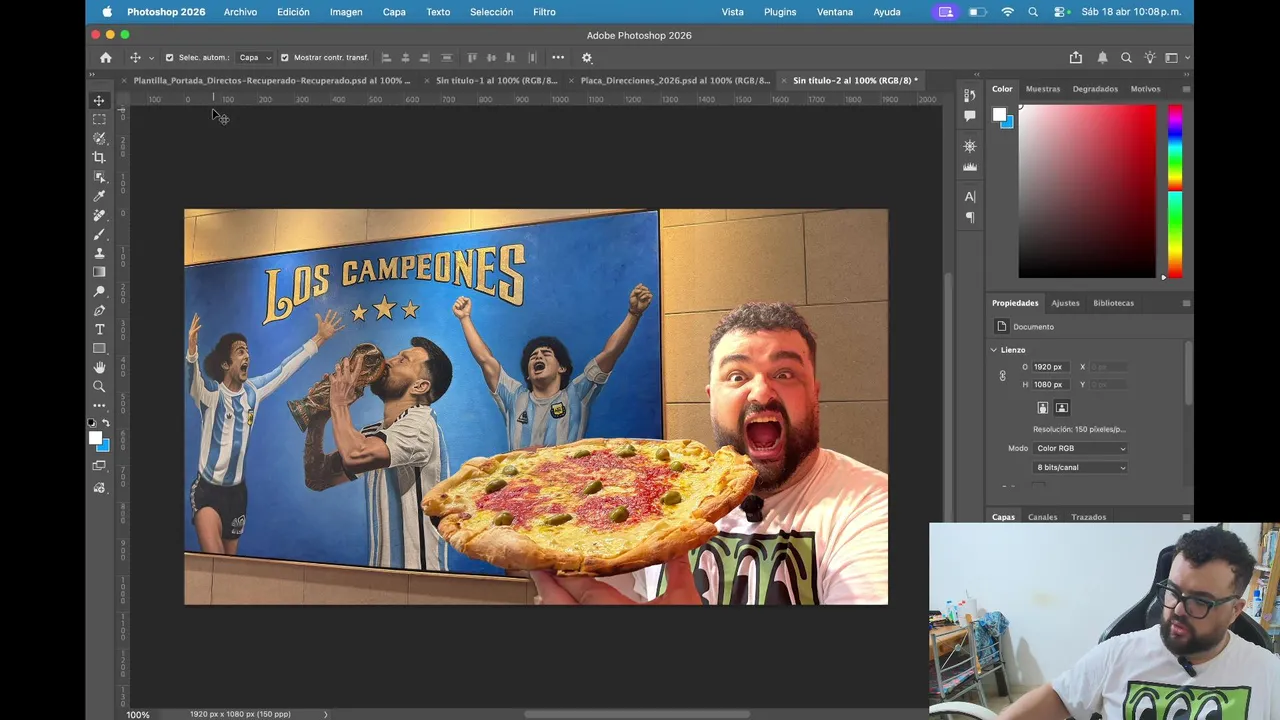
Task: Open the Discover lightbulb icon
Action: click(x=1150, y=58)
